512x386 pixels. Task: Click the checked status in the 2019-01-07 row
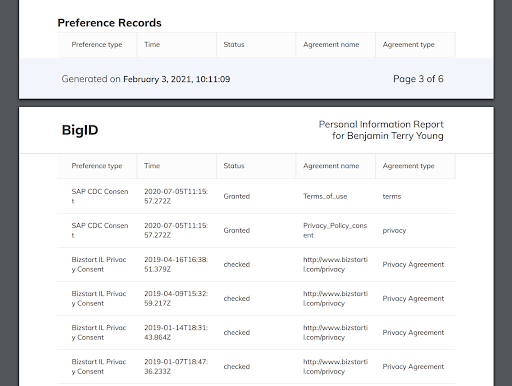pos(237,366)
